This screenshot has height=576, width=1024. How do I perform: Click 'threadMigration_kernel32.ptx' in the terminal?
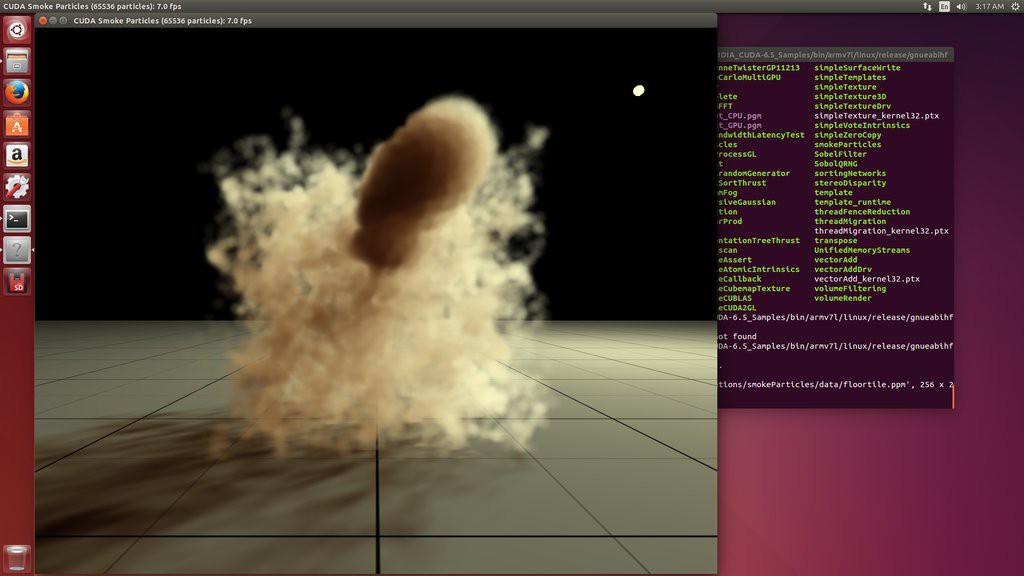pos(881,231)
